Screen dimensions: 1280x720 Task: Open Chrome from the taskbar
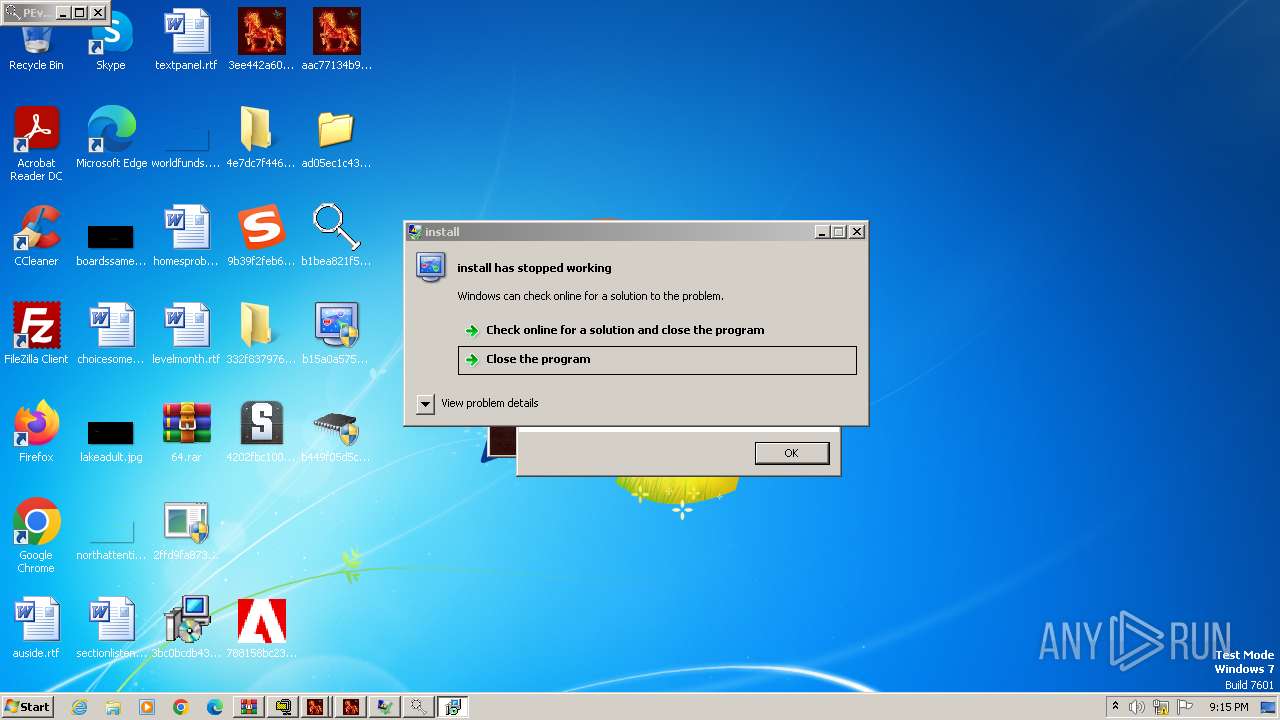181,707
